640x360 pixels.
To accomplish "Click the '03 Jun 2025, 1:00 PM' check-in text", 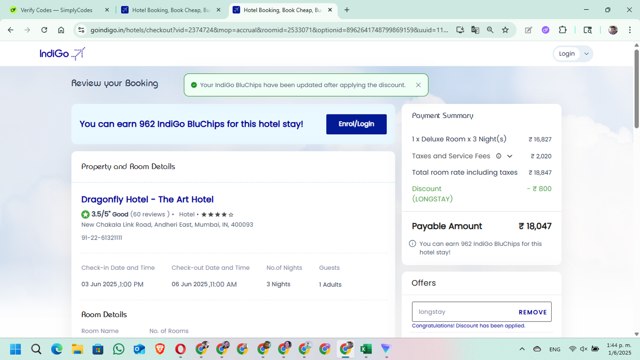I will click(112, 284).
